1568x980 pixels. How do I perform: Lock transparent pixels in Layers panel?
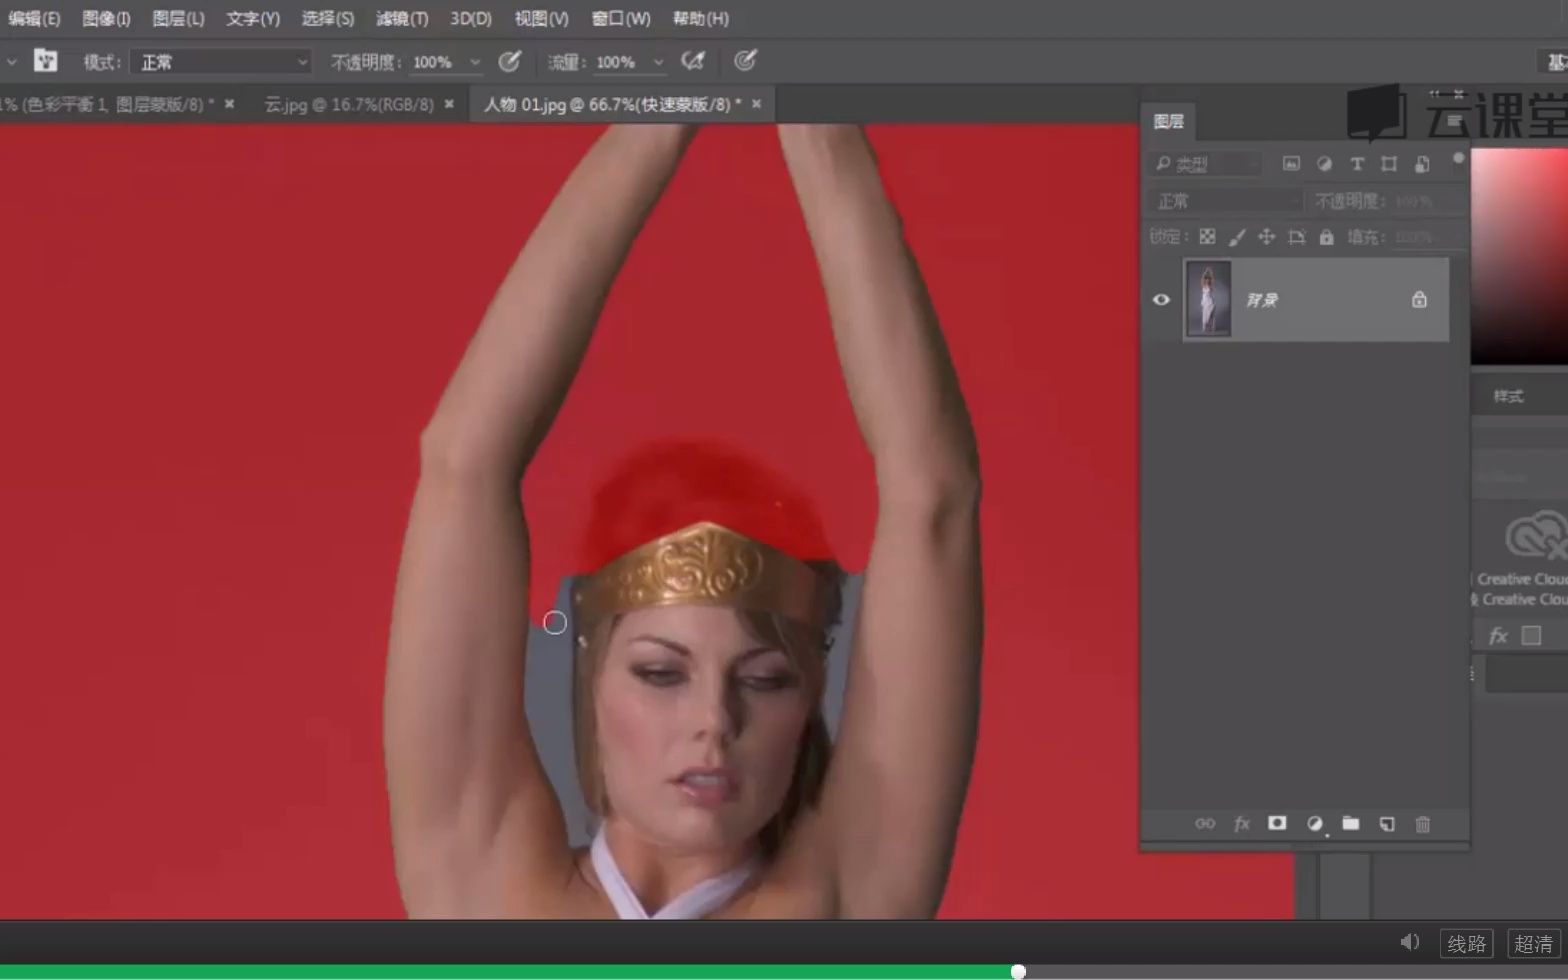(1208, 237)
